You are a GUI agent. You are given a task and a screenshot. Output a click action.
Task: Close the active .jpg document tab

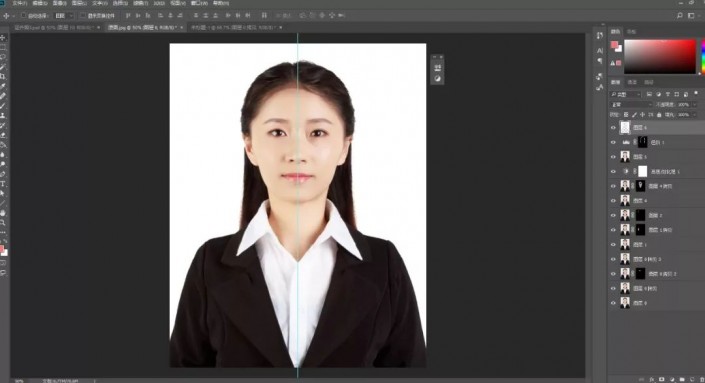coord(182,27)
